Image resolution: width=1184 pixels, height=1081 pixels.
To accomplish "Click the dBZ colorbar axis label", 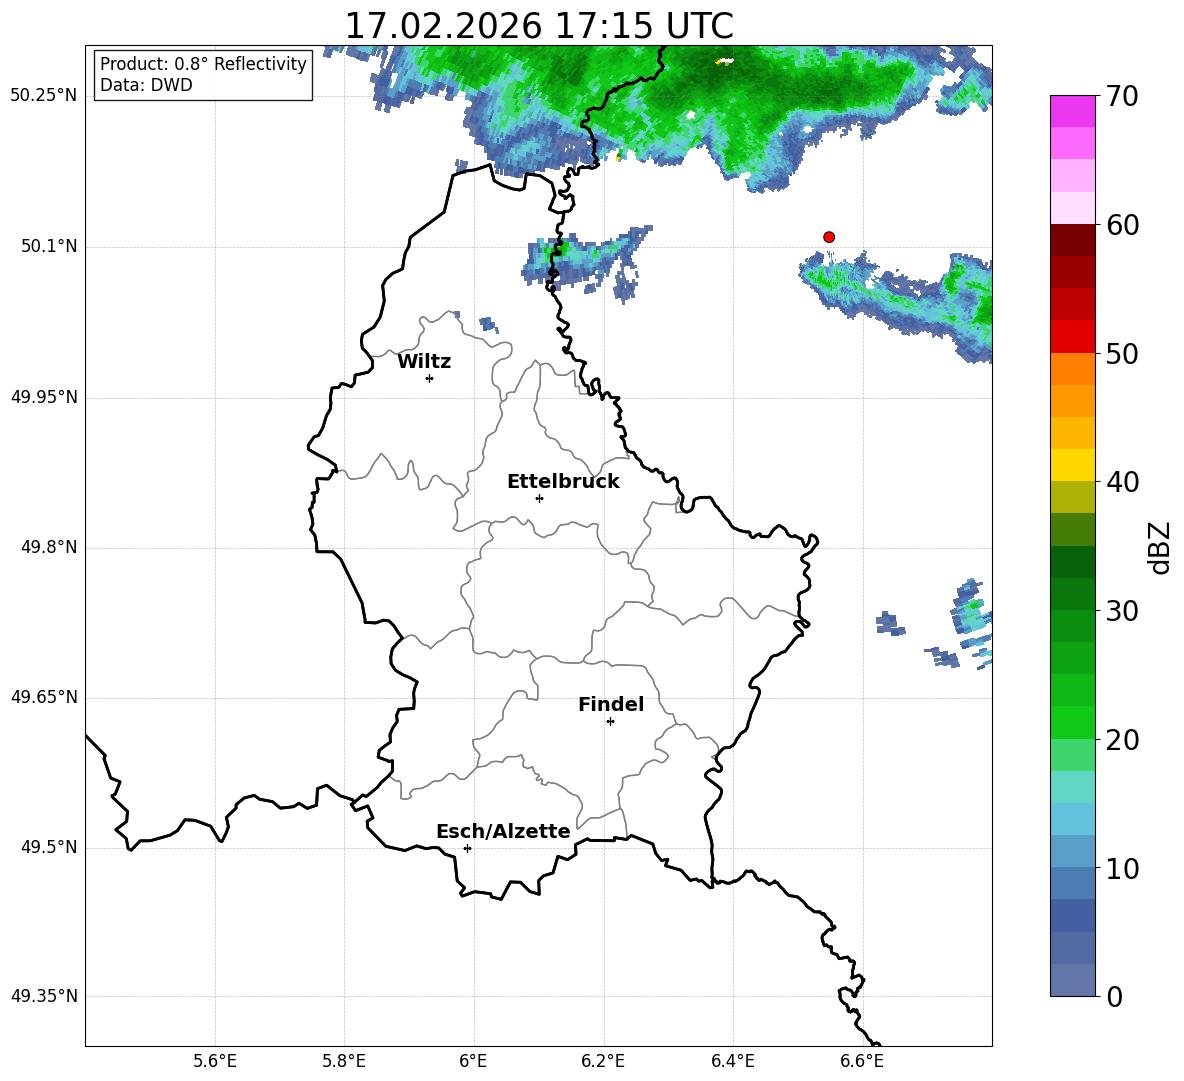I will (1161, 547).
